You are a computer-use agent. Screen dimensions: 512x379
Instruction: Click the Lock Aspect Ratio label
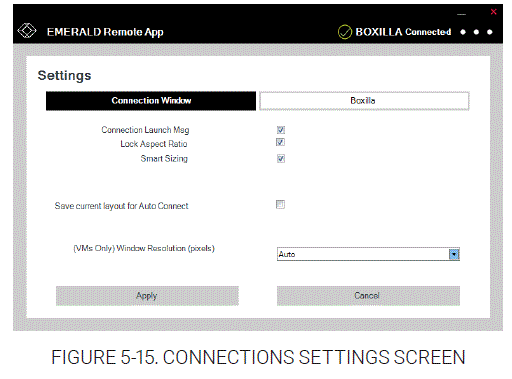[154, 144]
